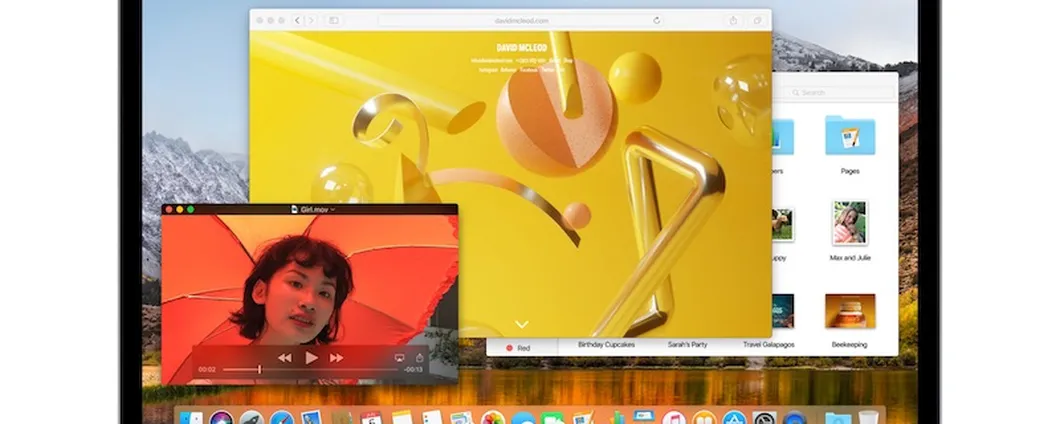Open Safari's share menu
This screenshot has height=424, width=1060.
point(733,20)
